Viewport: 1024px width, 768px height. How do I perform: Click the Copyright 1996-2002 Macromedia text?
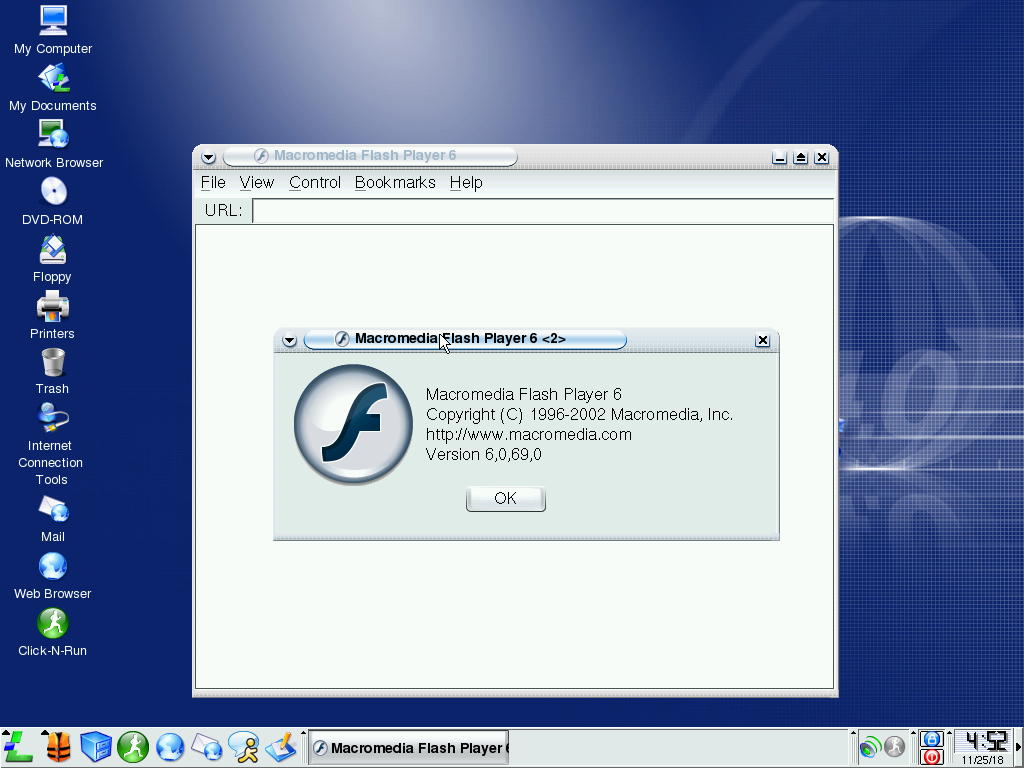point(579,415)
